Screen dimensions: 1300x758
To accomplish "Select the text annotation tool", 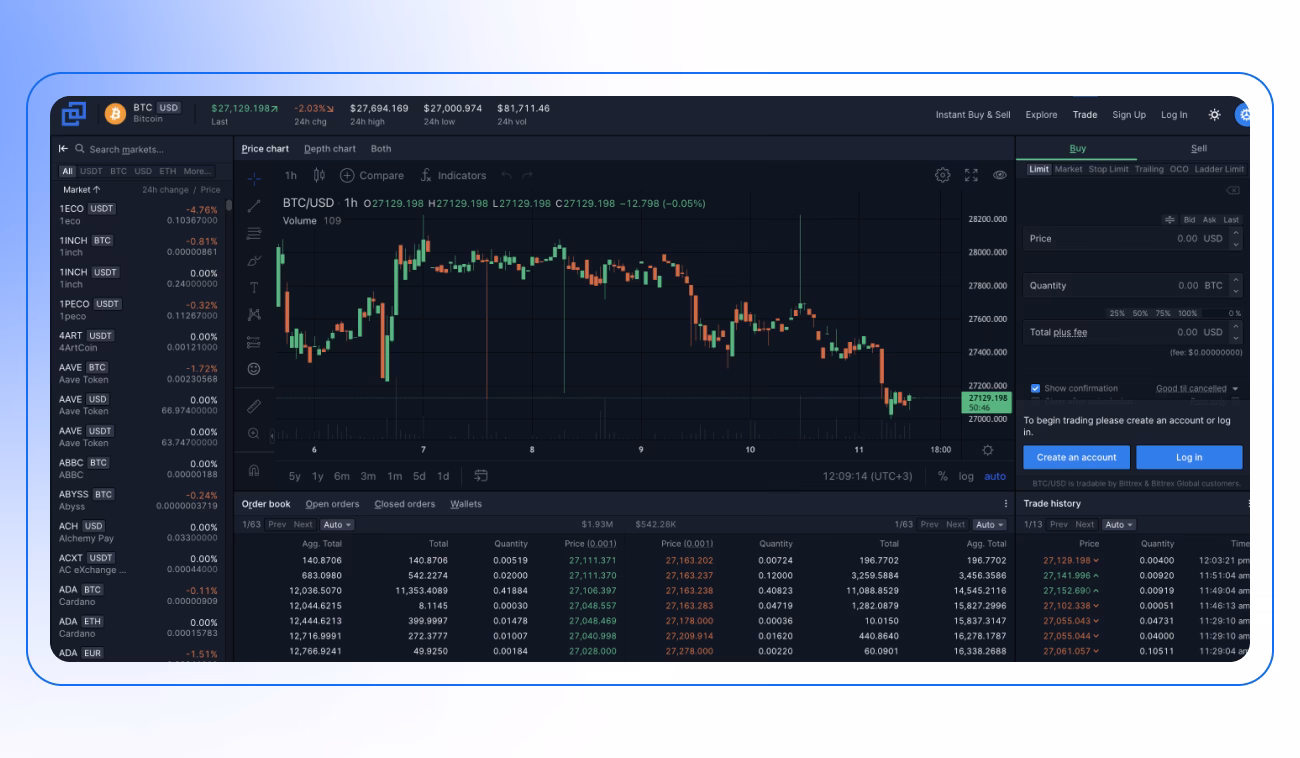I will click(x=251, y=283).
